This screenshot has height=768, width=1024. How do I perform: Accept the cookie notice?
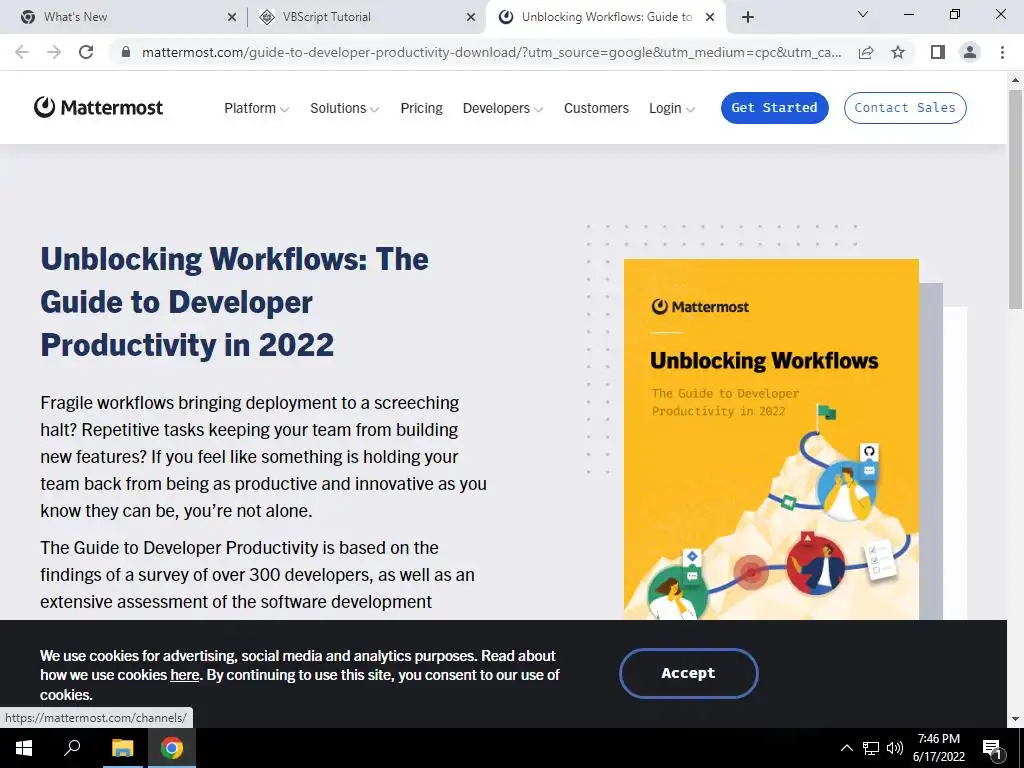point(688,673)
